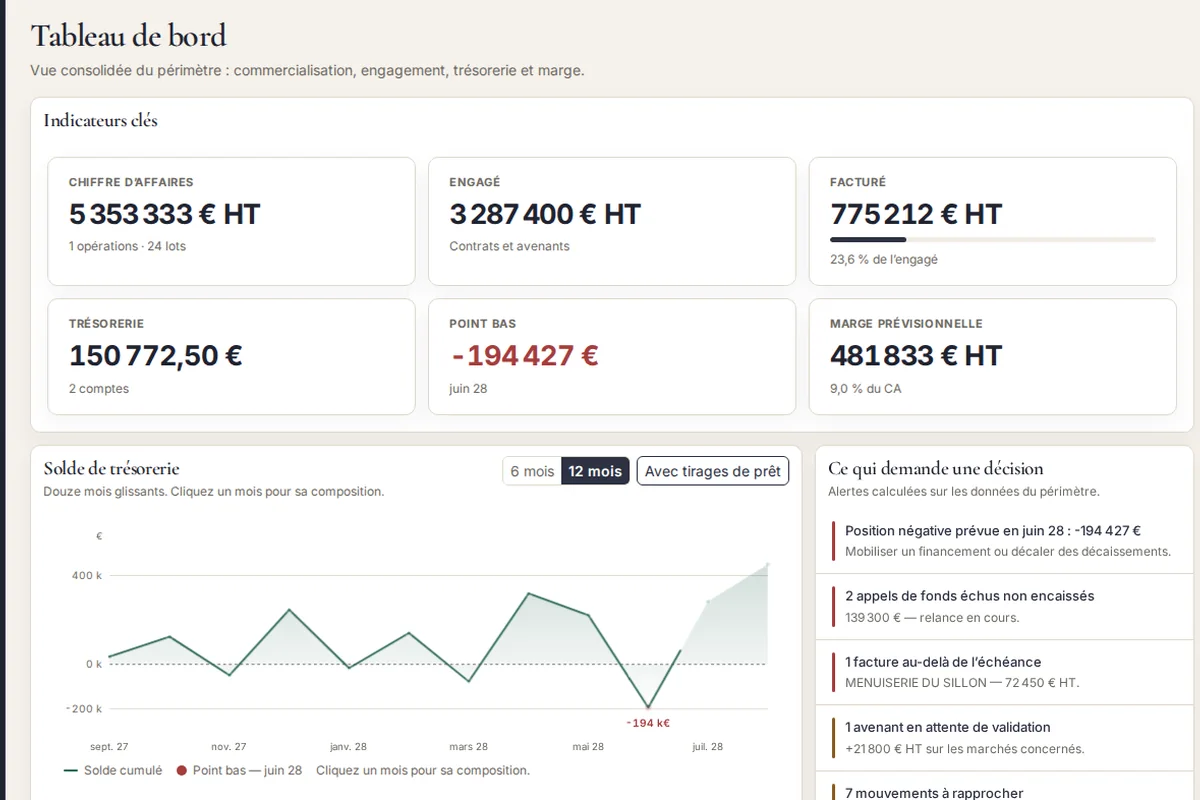Image resolution: width=1200 pixels, height=800 pixels.
Task: Click the Solde cumulé legend line icon
Action: coord(71,771)
